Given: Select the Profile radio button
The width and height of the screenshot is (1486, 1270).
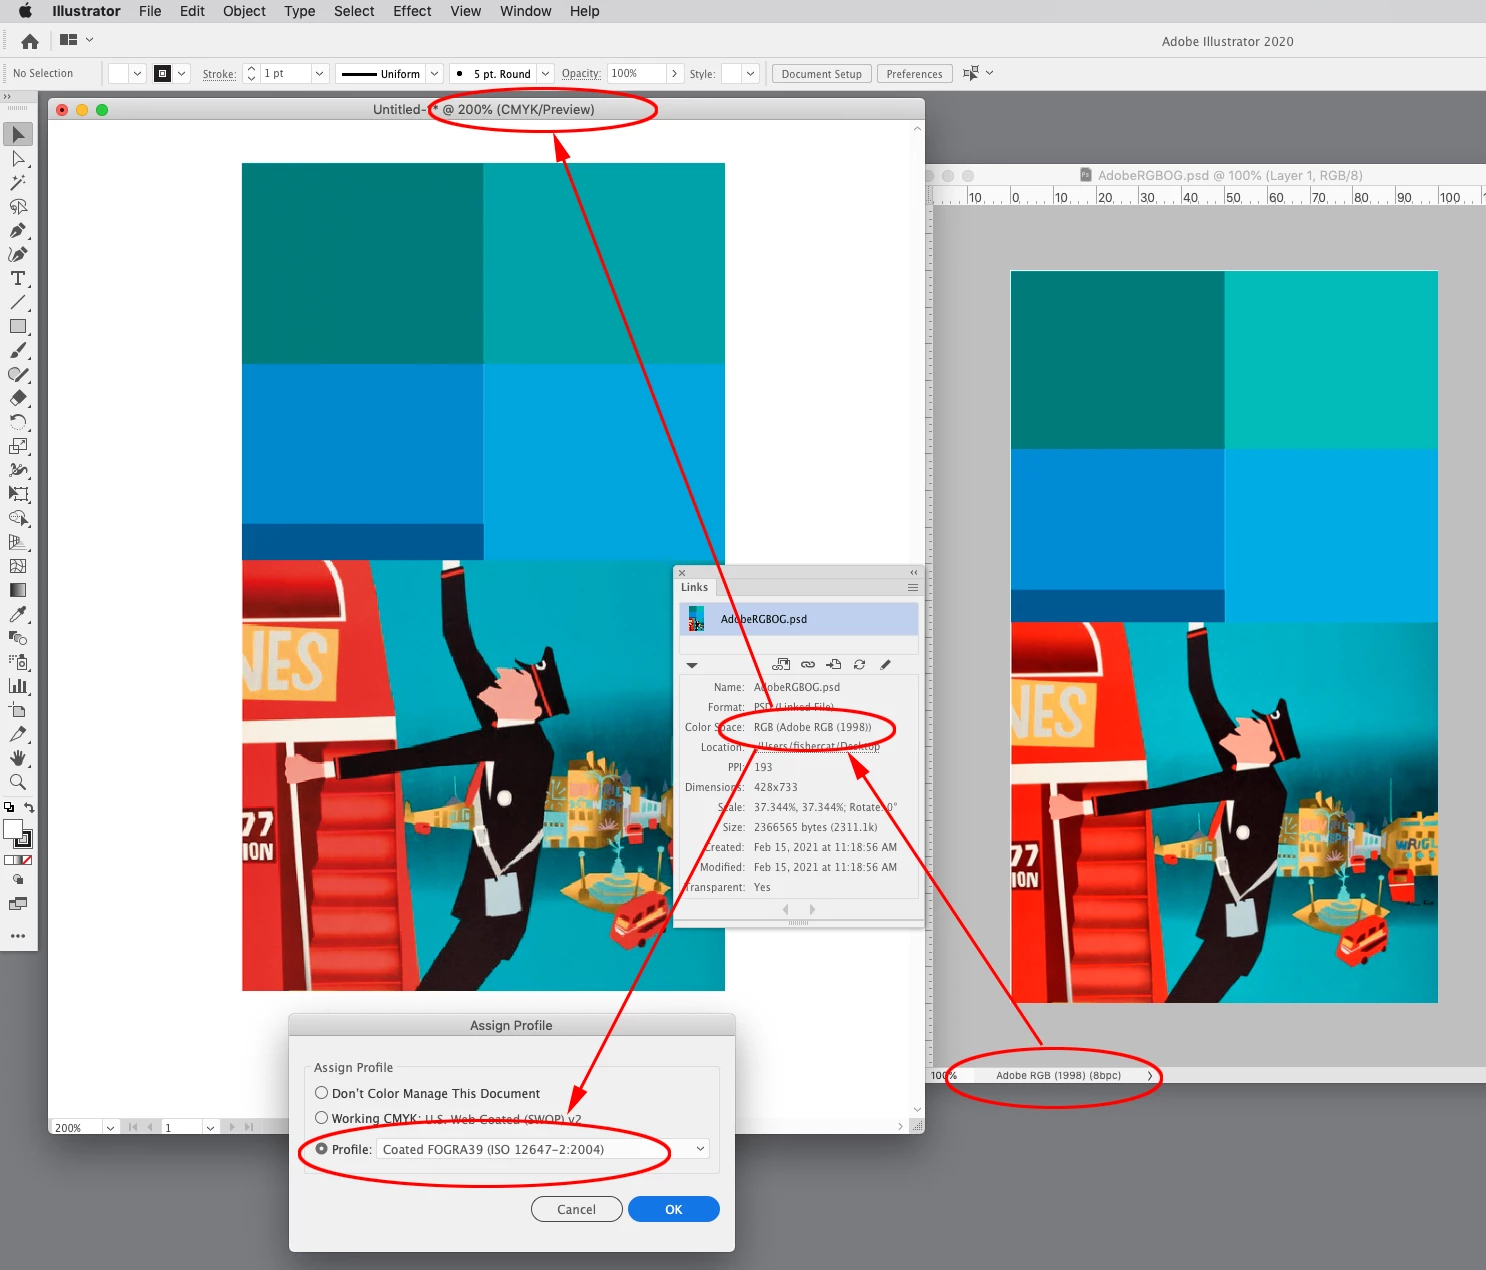Looking at the screenshot, I should [321, 1149].
